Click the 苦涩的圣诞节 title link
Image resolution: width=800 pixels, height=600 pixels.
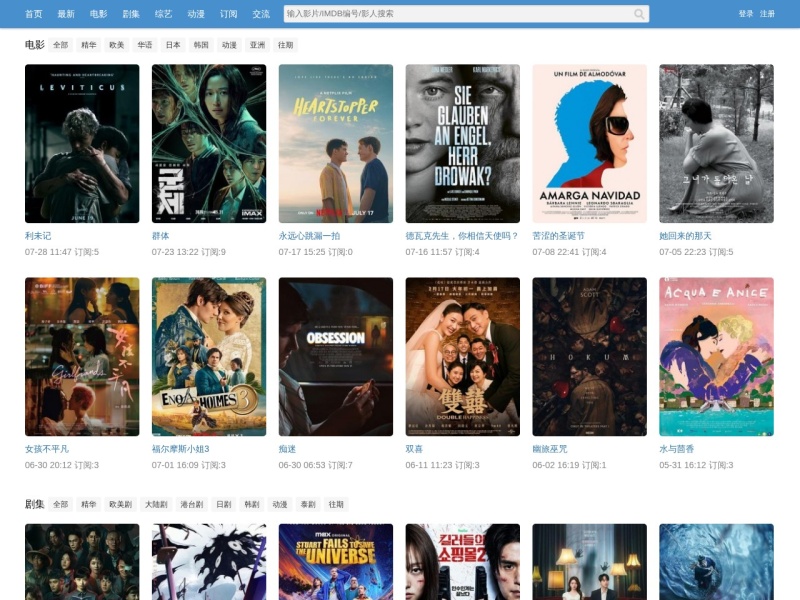tap(558, 236)
